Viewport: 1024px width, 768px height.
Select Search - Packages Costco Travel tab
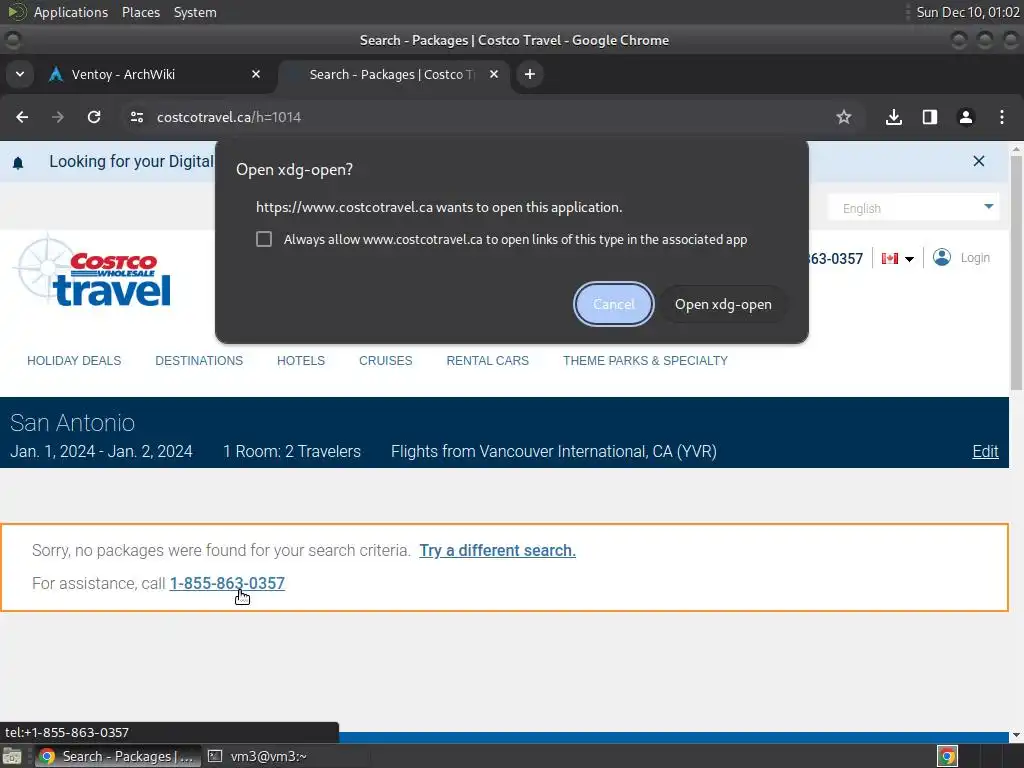[x=394, y=74]
